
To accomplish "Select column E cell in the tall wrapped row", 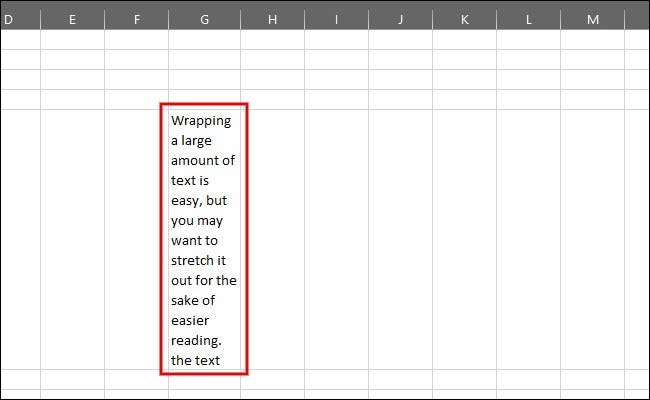I will (x=72, y=239).
